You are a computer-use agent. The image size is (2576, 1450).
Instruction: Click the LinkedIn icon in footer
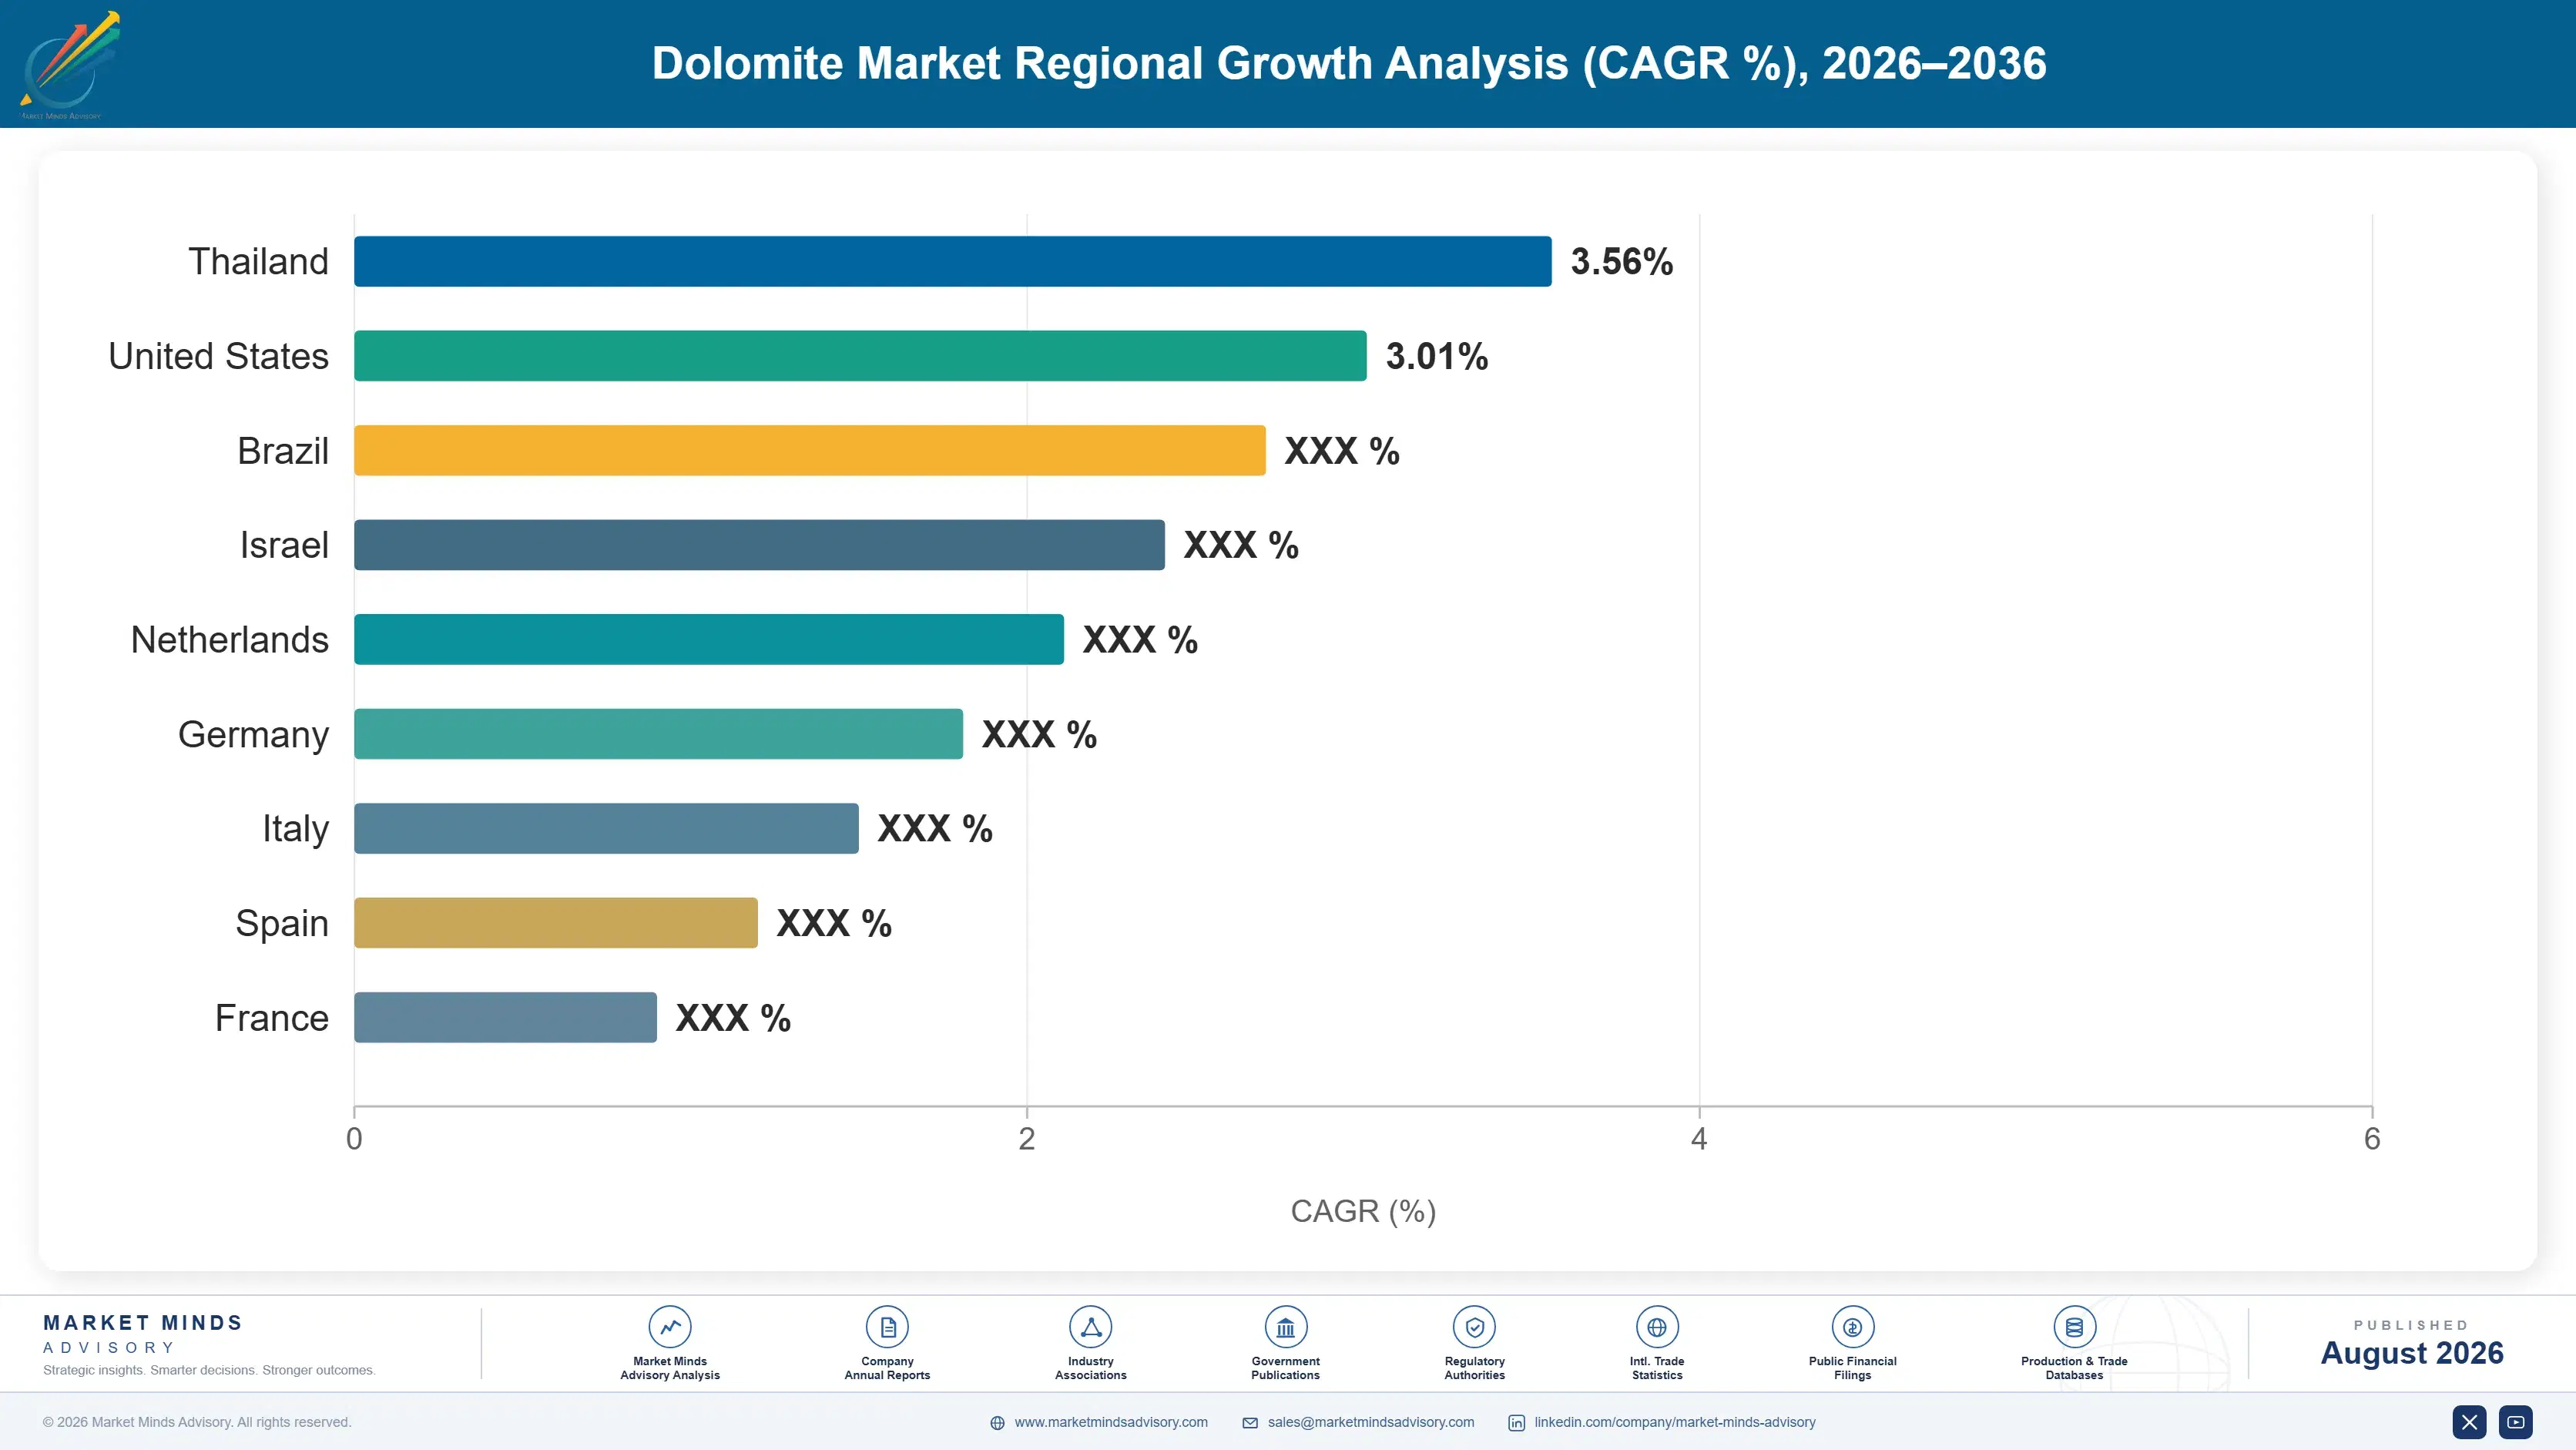click(1516, 1423)
